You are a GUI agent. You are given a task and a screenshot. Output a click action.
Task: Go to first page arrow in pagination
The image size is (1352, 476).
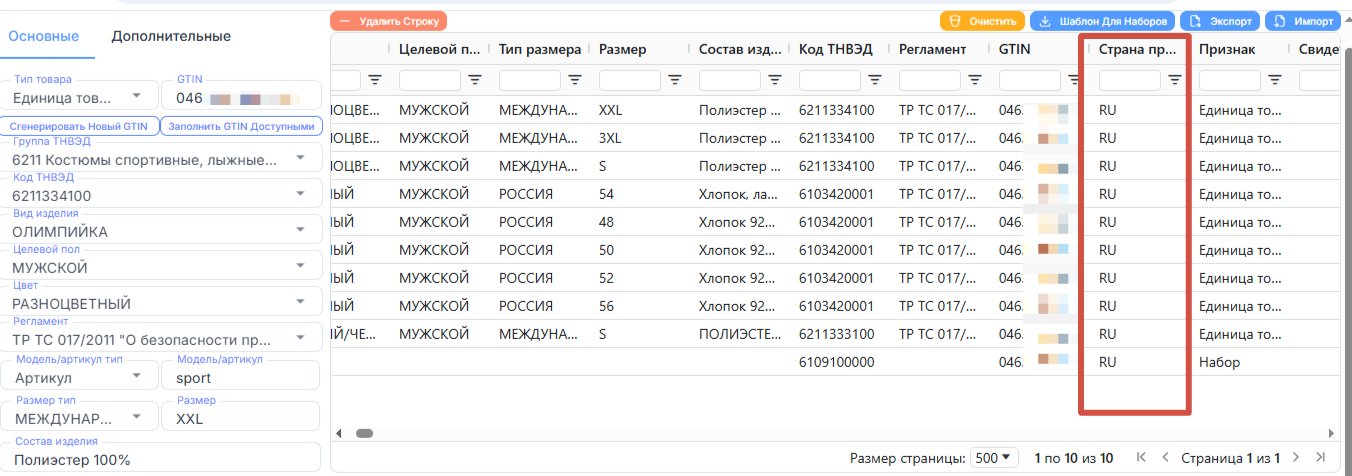[x=1137, y=458]
